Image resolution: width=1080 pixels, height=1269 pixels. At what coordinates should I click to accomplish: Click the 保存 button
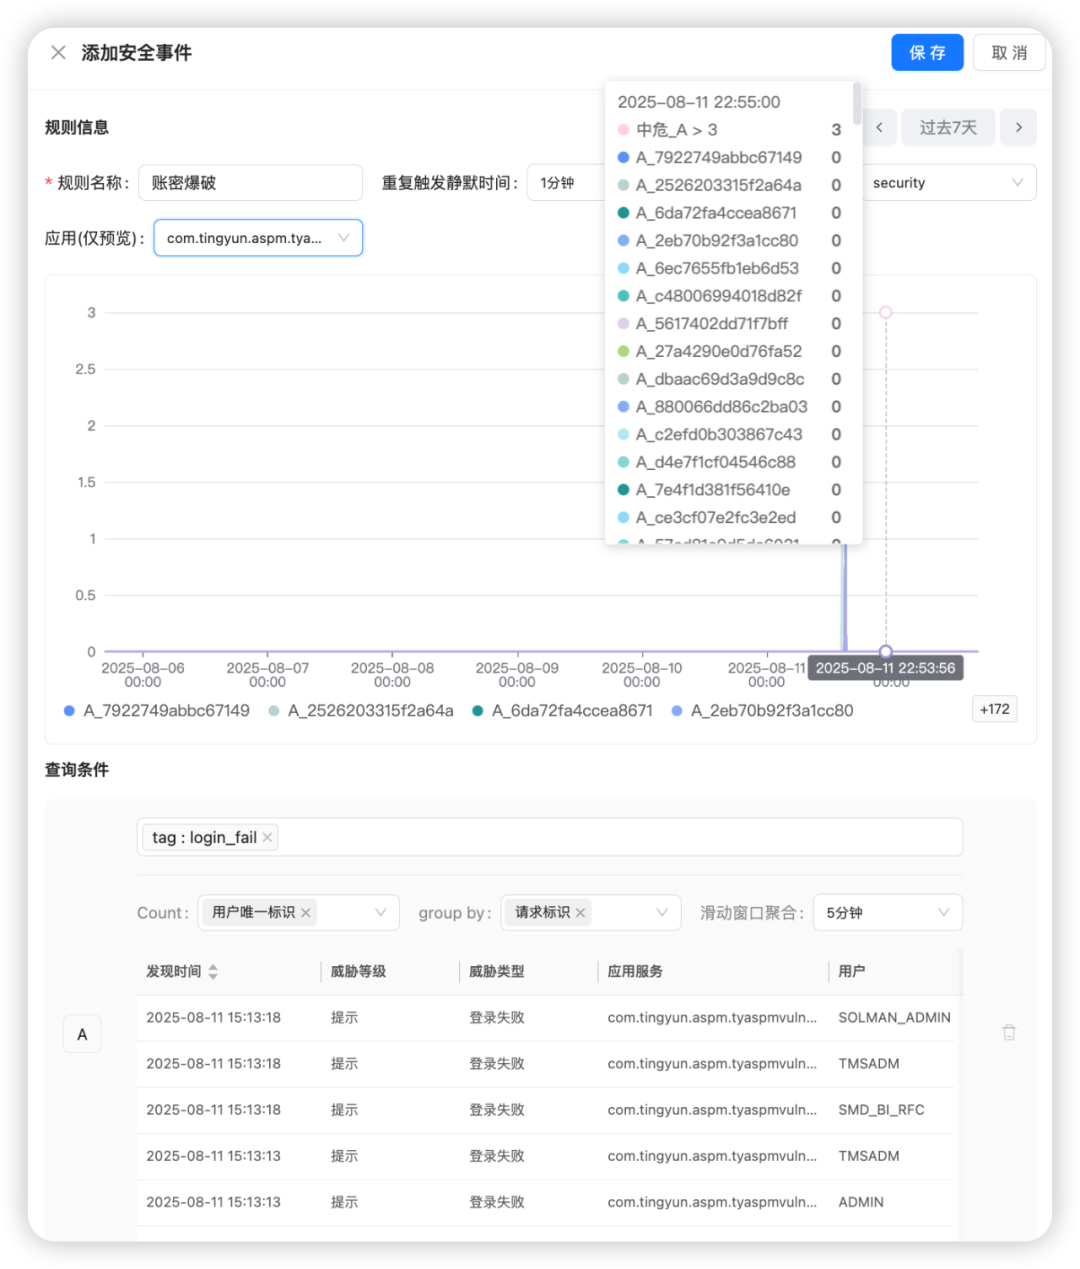(x=927, y=53)
